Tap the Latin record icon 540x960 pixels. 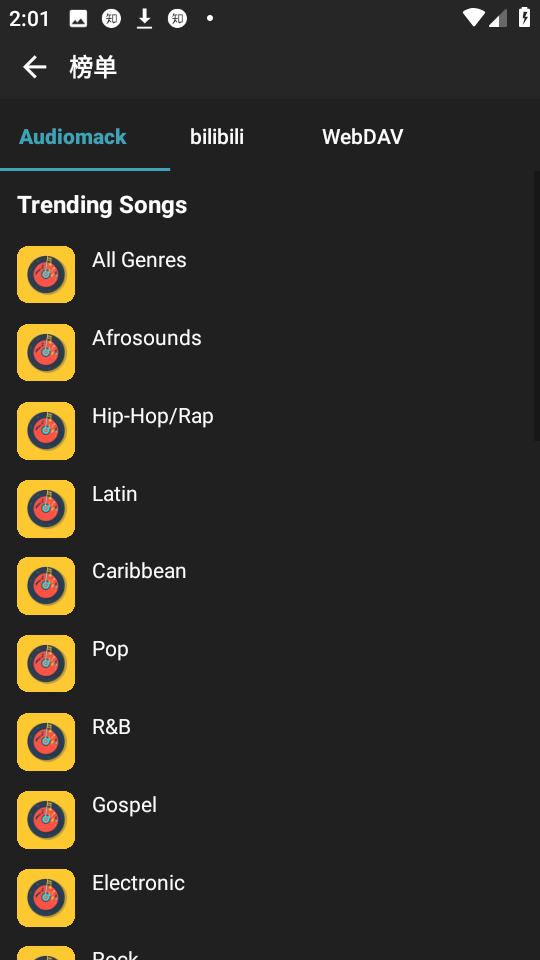pos(46,508)
